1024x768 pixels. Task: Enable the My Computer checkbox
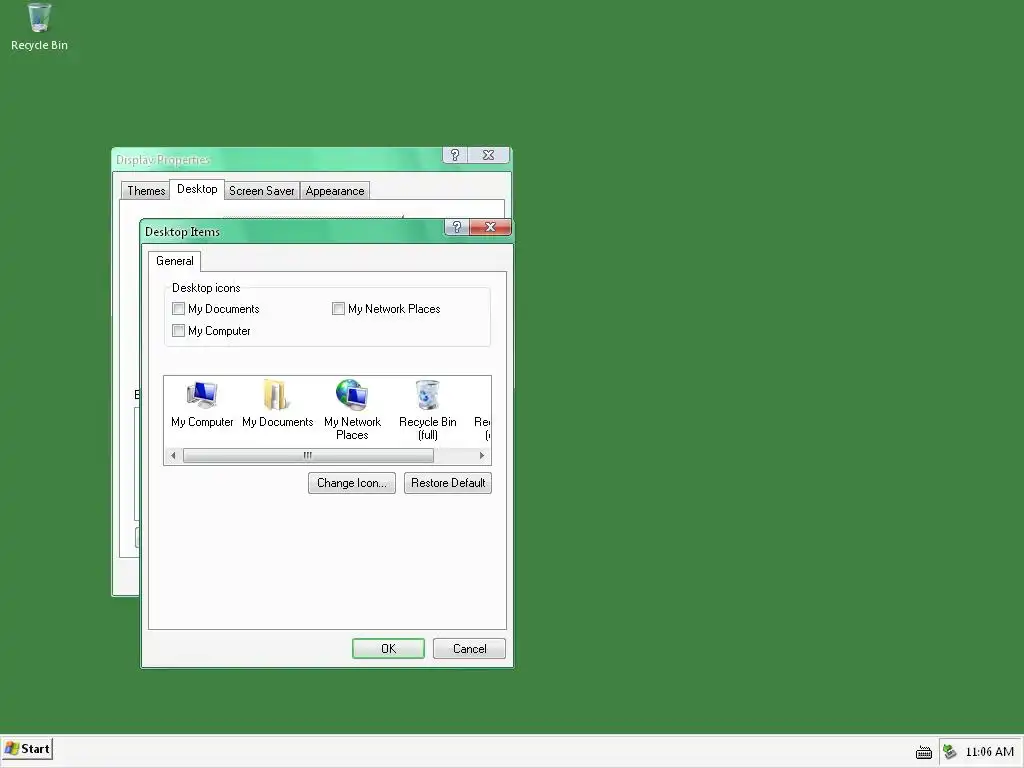(x=178, y=330)
